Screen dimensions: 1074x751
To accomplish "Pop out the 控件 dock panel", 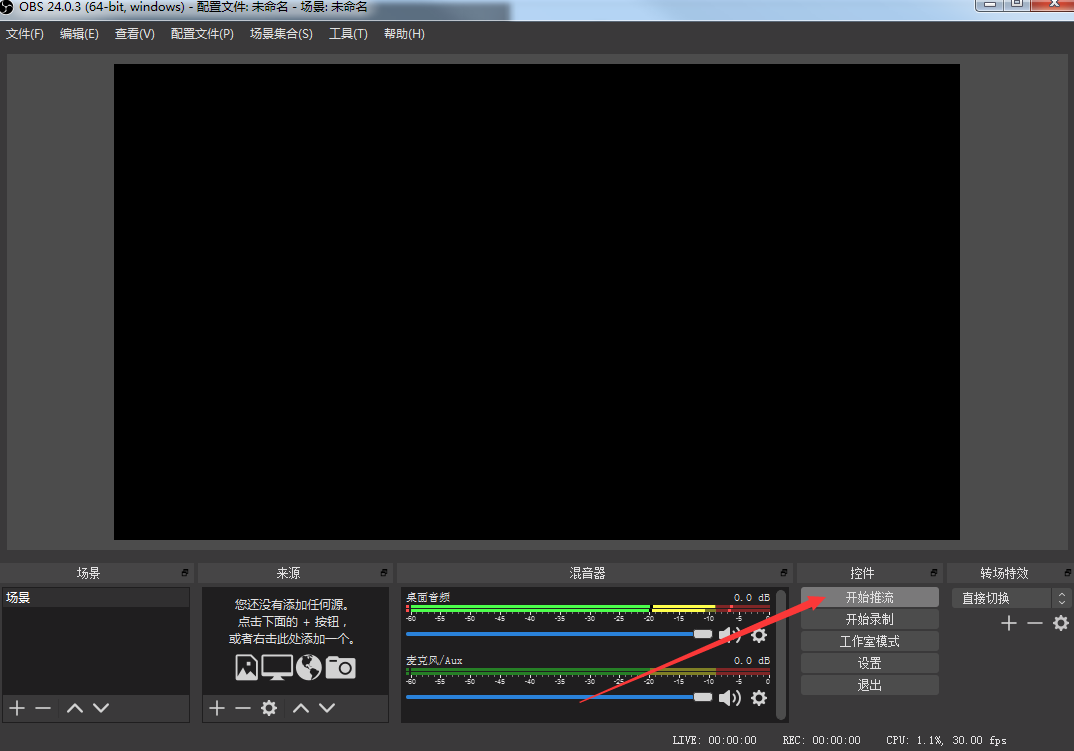I will [x=934, y=573].
